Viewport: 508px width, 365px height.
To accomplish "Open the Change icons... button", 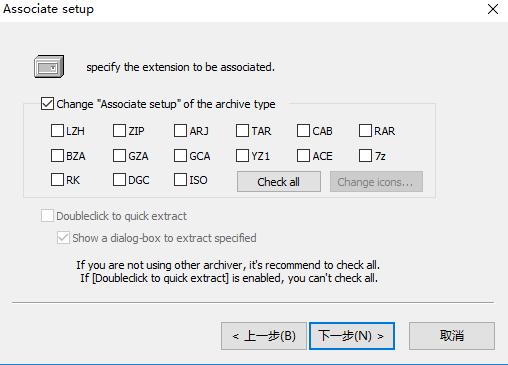I will pos(376,182).
